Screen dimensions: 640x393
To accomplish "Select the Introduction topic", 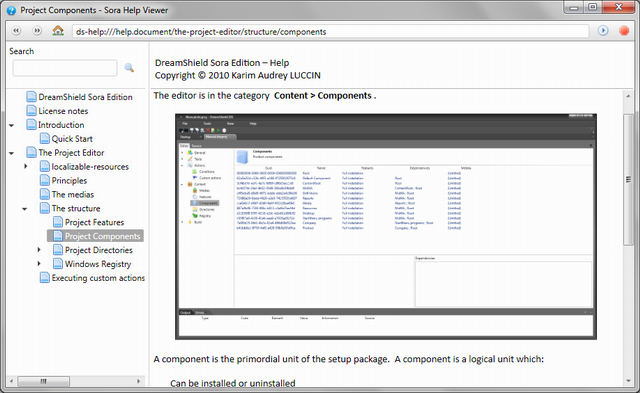I will pos(61,125).
